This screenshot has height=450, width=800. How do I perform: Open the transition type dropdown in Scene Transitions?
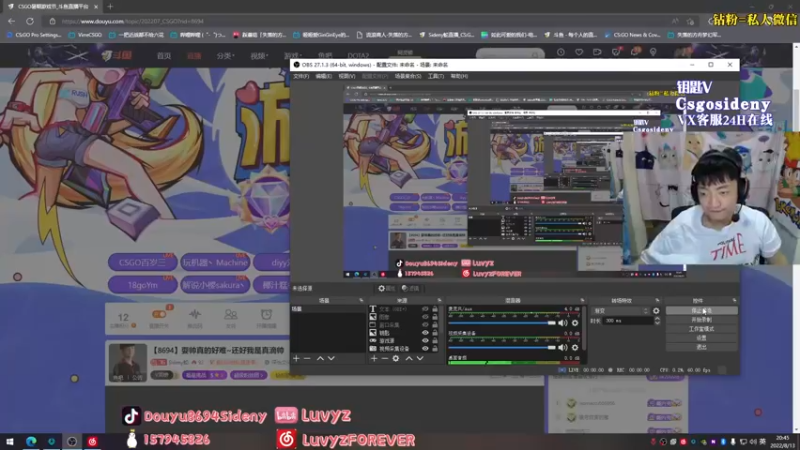pos(620,311)
